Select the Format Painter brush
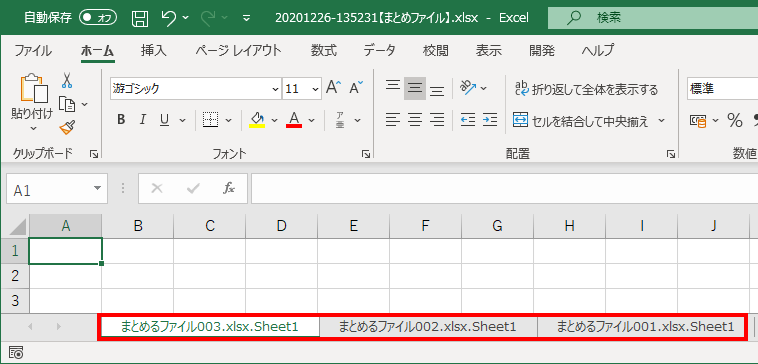The height and width of the screenshot is (364, 758). coord(67,128)
